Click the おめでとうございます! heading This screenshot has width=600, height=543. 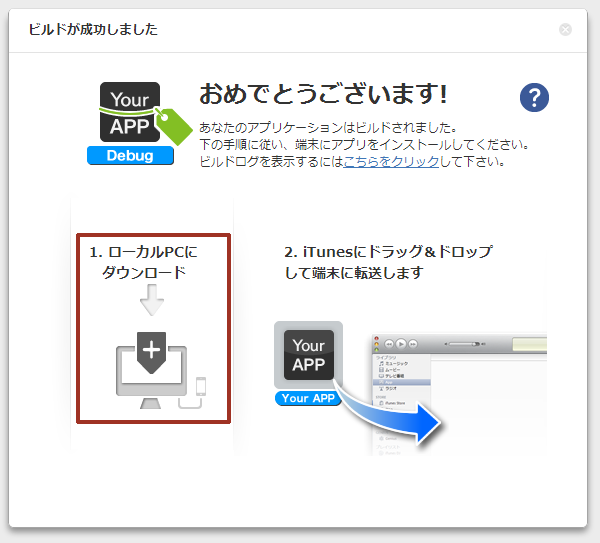(x=323, y=94)
